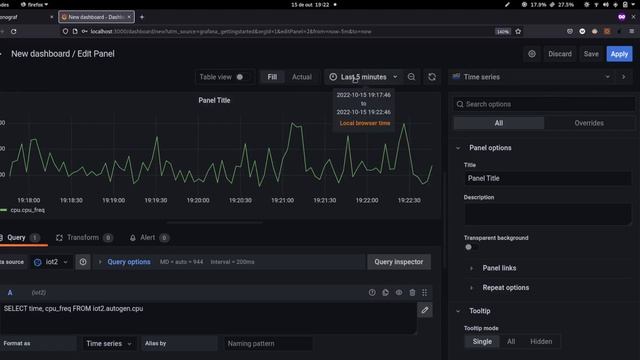Click the Alias by Naming pattern field

[x=268, y=343]
